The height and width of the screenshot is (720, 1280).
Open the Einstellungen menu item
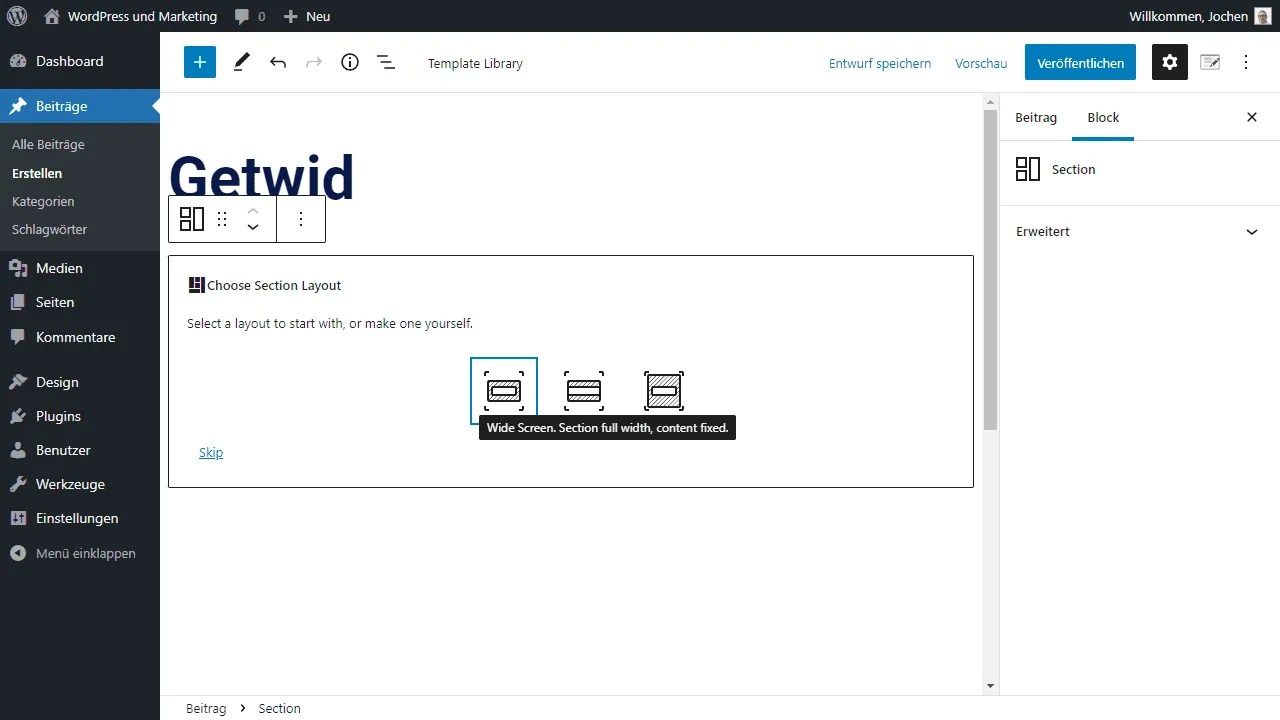point(80,518)
